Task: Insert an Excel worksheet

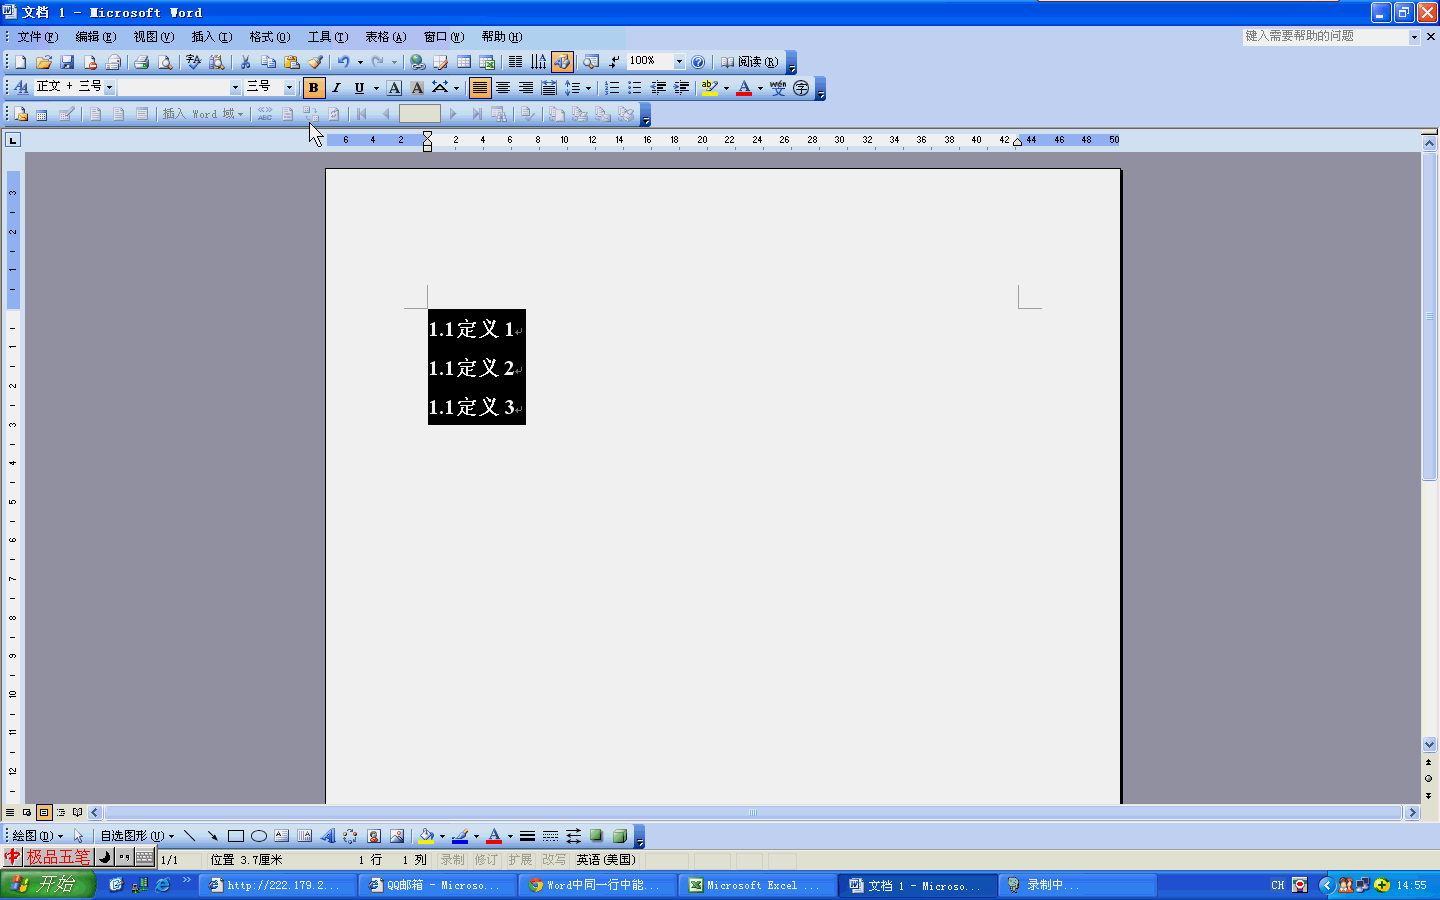Action: (487, 62)
